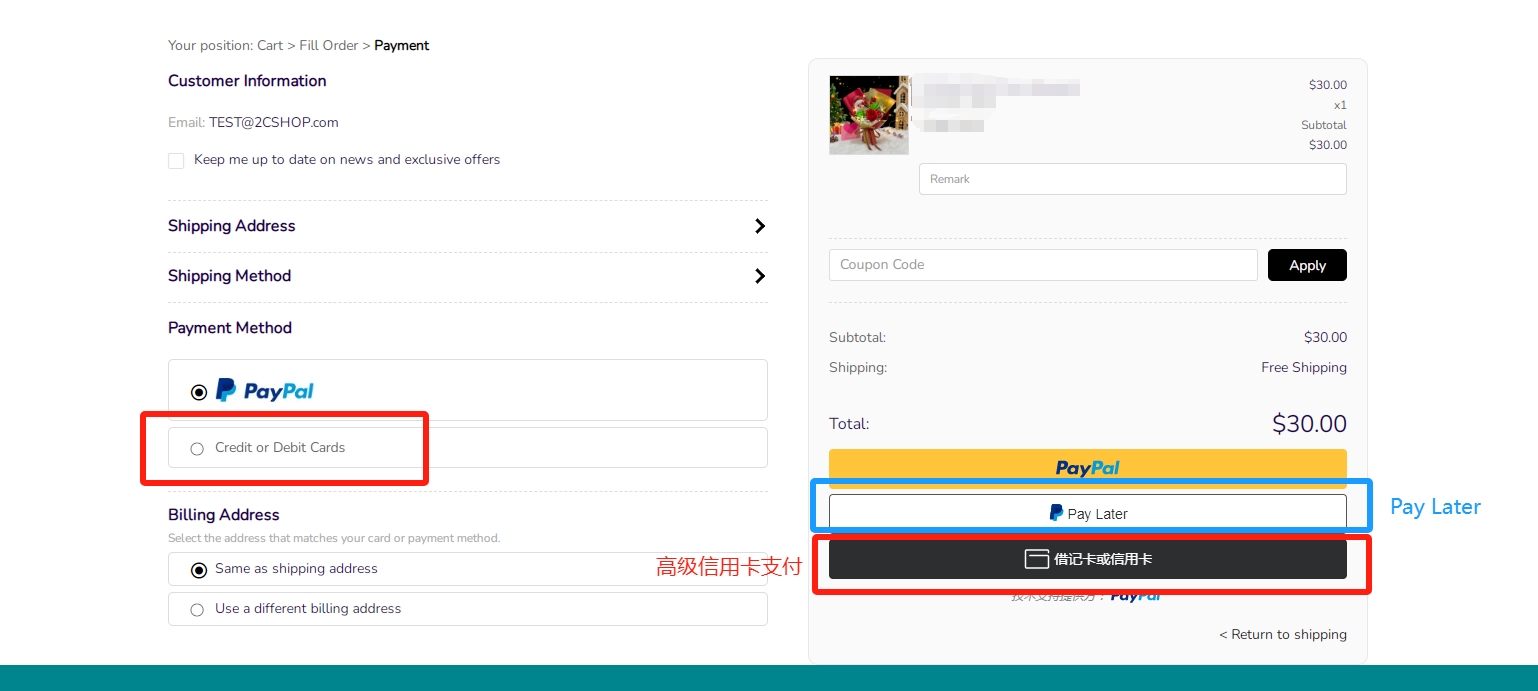1538x691 pixels.
Task: Click the $30.00 total amount
Action: pyautogui.click(x=1309, y=423)
